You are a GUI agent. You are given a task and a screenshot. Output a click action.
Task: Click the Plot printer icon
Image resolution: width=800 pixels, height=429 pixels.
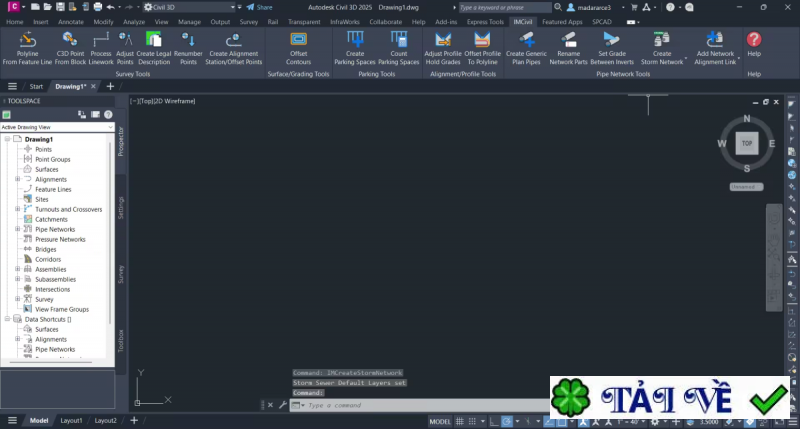pos(98,7)
